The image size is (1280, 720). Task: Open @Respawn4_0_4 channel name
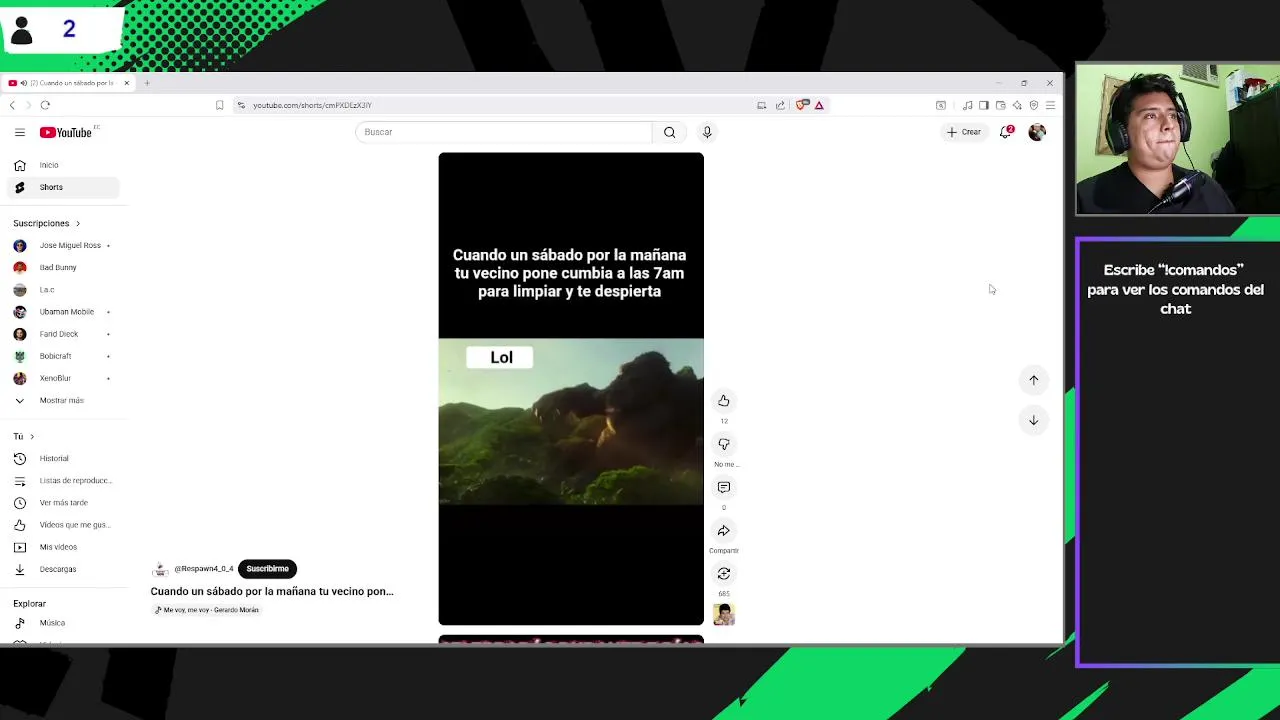[204, 569]
